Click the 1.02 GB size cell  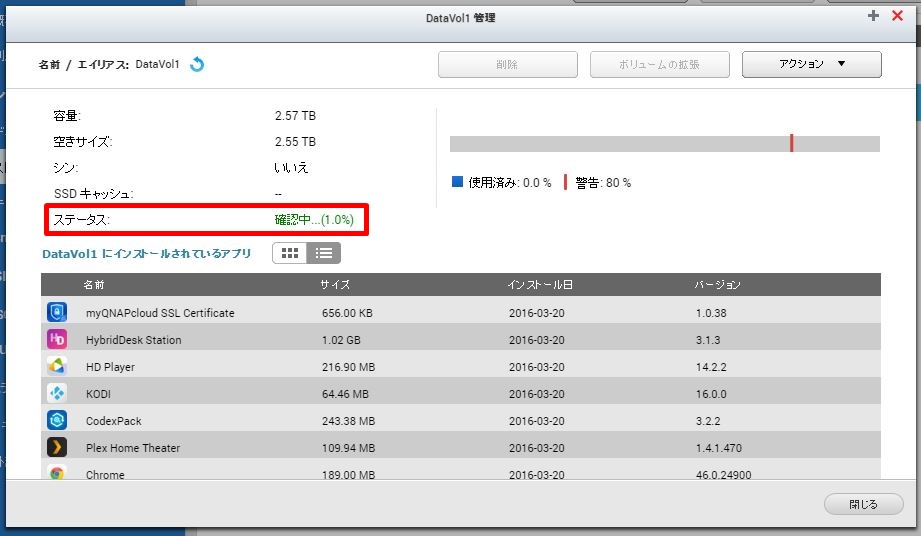coord(341,340)
